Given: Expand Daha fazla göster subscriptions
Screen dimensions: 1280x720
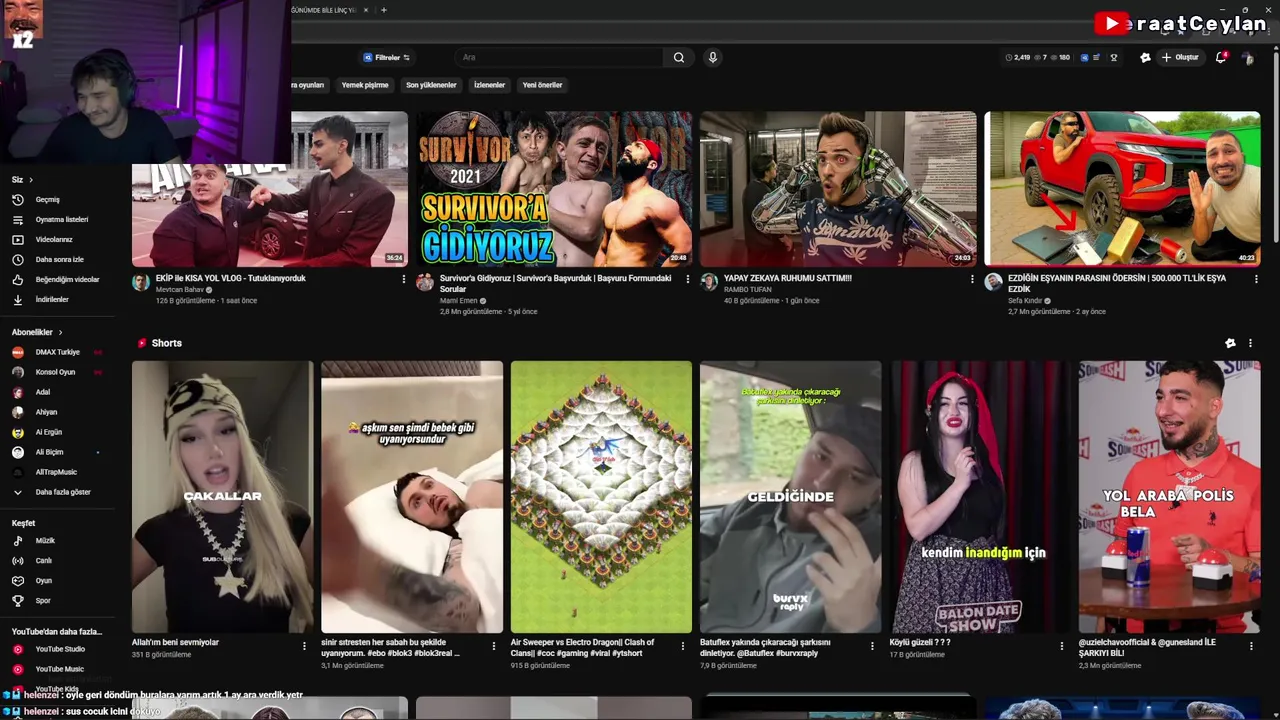Looking at the screenshot, I should coord(52,492).
